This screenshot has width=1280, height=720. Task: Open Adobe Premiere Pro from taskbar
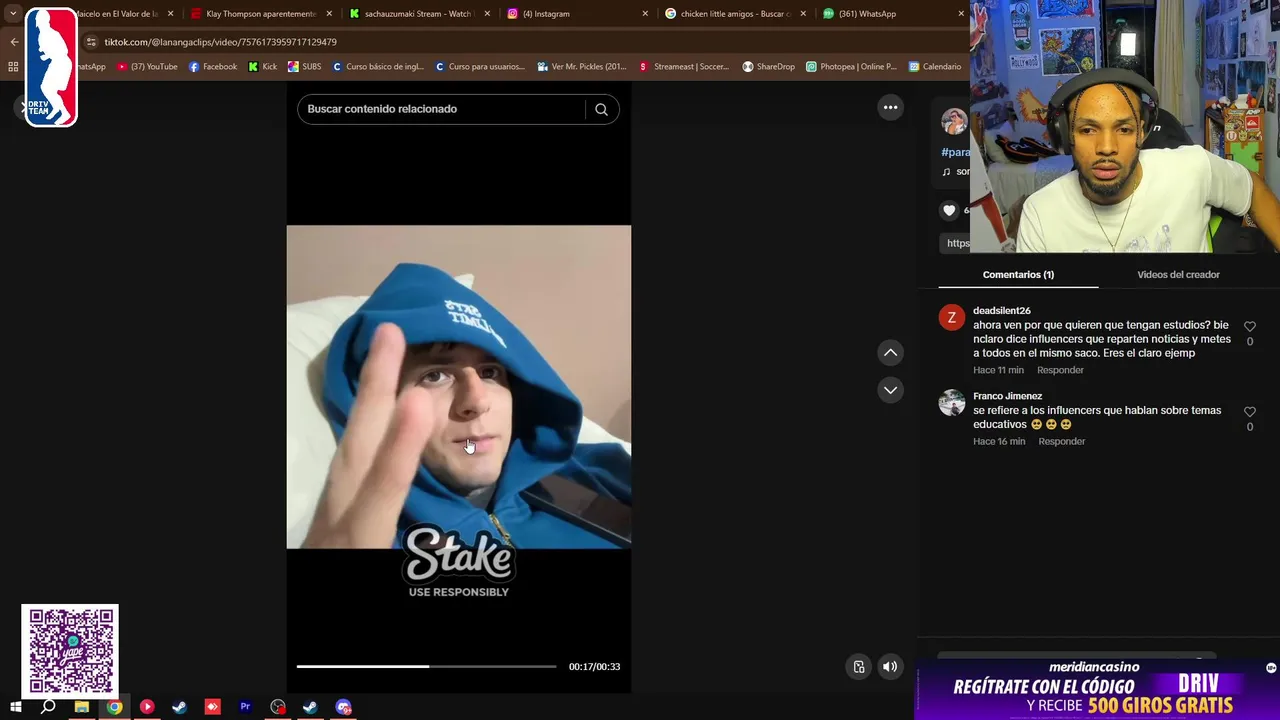245,707
